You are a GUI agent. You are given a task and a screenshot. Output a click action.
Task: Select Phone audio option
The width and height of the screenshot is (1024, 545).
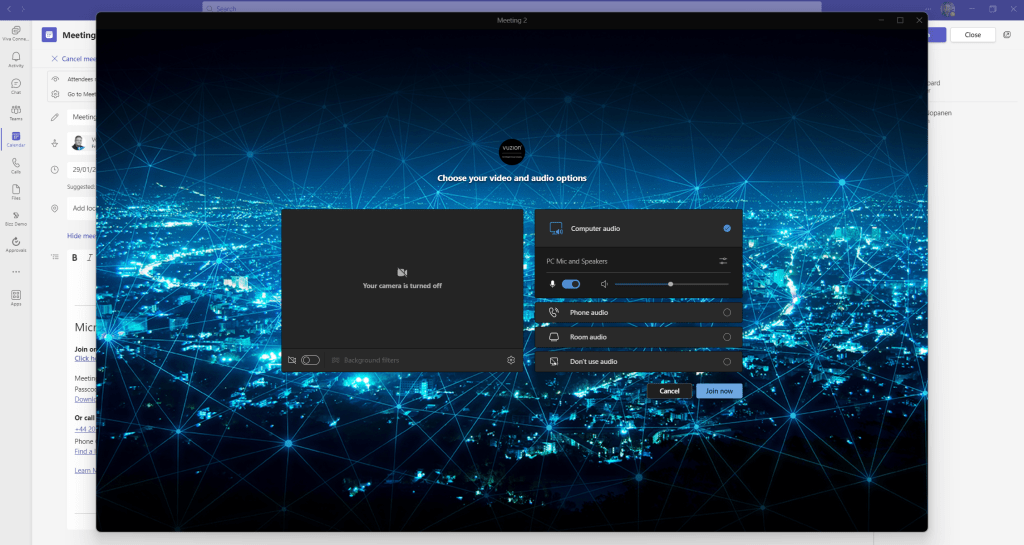pos(726,312)
